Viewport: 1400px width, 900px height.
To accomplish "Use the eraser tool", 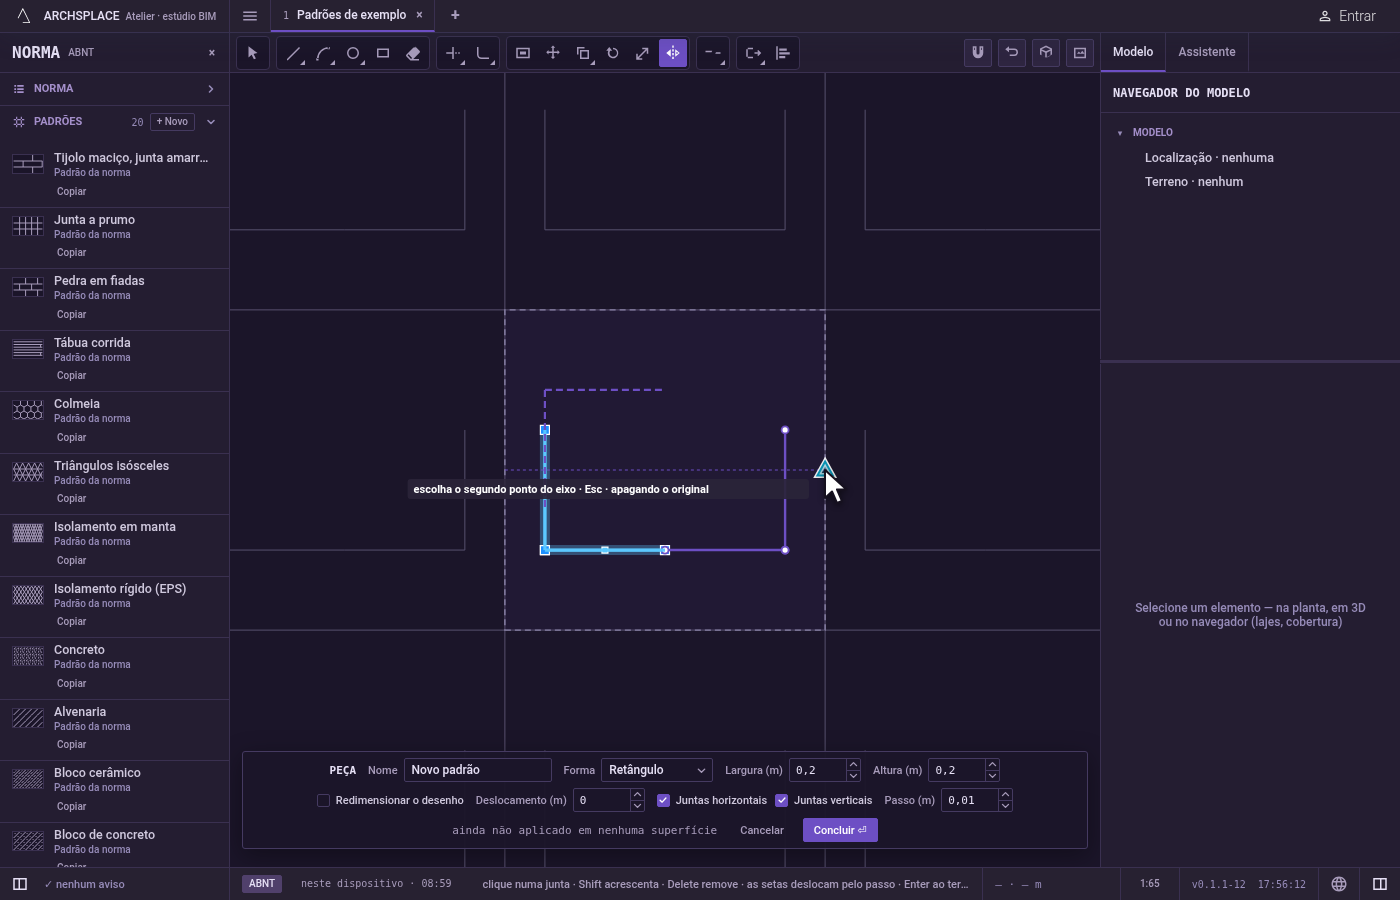I will [x=413, y=53].
